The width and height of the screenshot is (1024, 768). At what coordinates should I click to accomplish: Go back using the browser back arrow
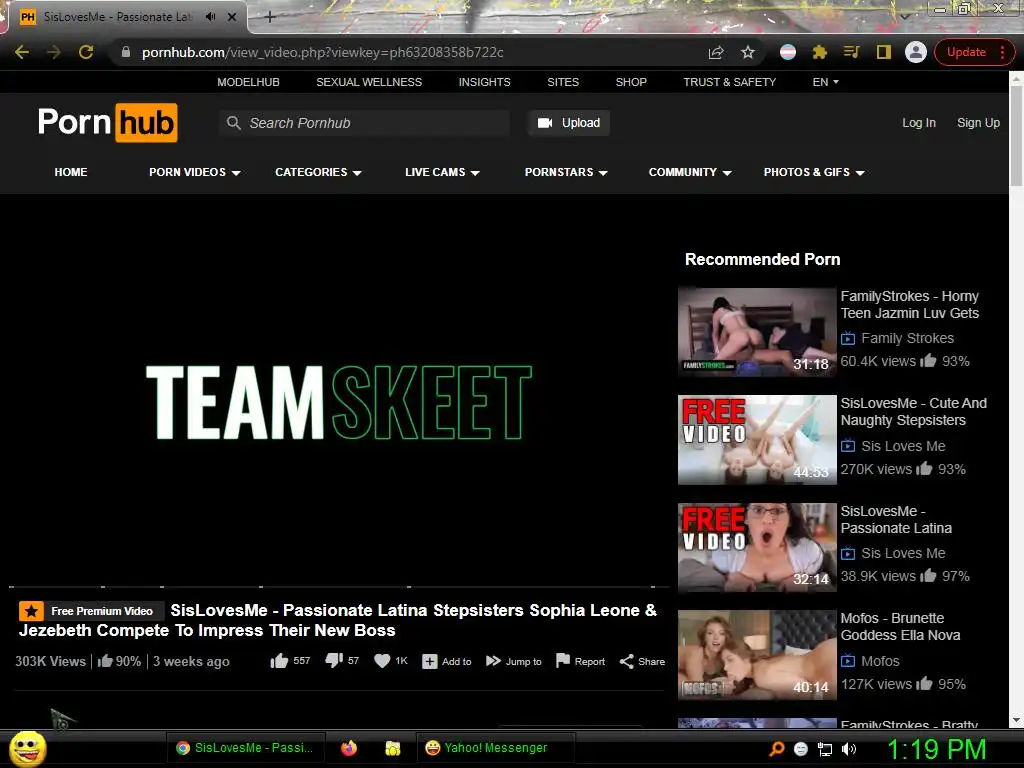click(22, 52)
